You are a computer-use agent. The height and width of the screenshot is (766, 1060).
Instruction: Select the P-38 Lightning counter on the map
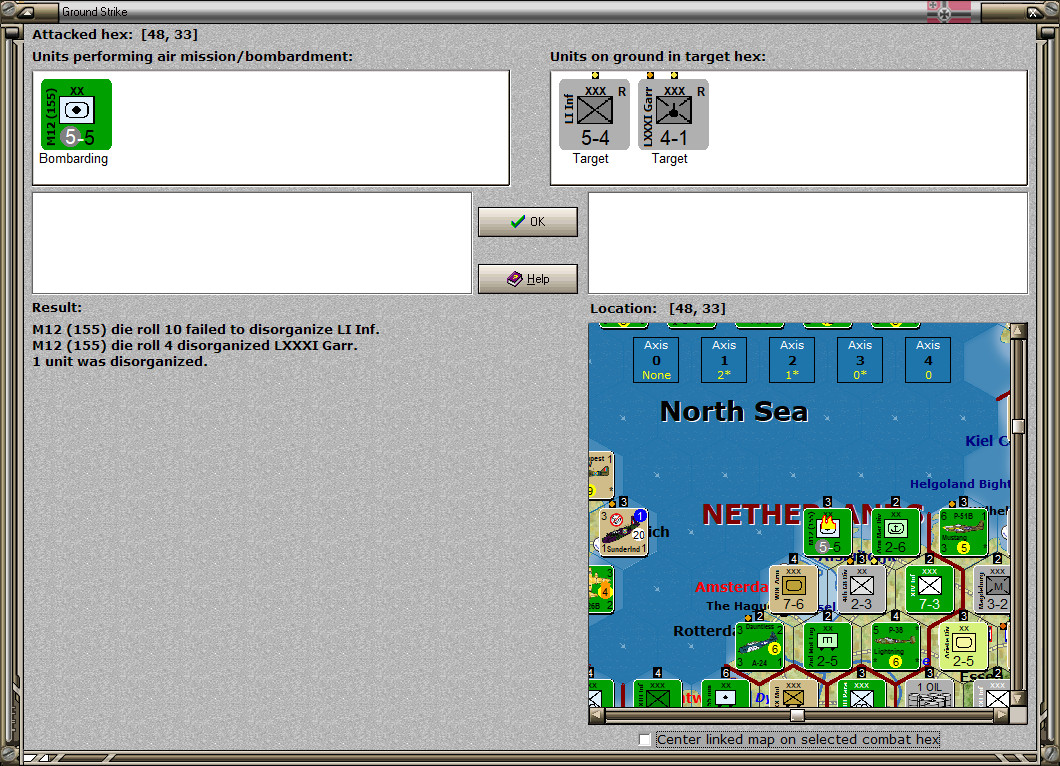click(x=895, y=645)
